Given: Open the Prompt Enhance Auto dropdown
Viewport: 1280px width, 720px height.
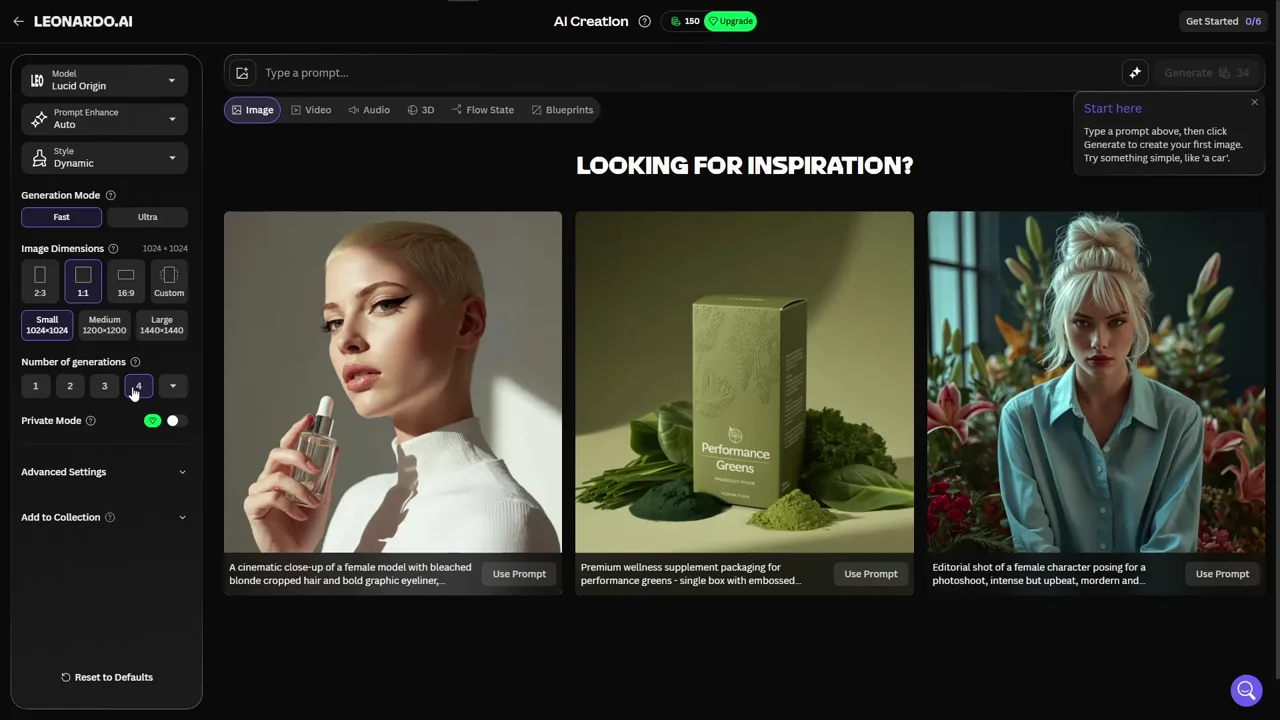Looking at the screenshot, I should click(104, 119).
